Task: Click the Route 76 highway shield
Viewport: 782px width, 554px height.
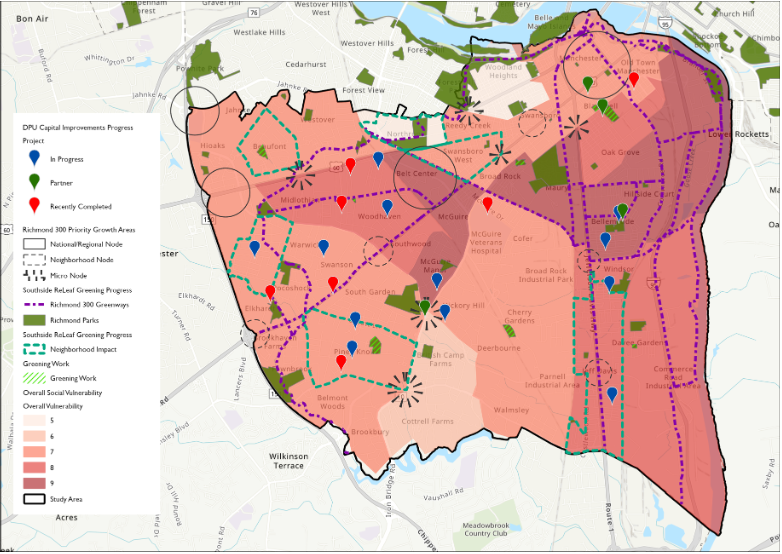Action: [253, 12]
